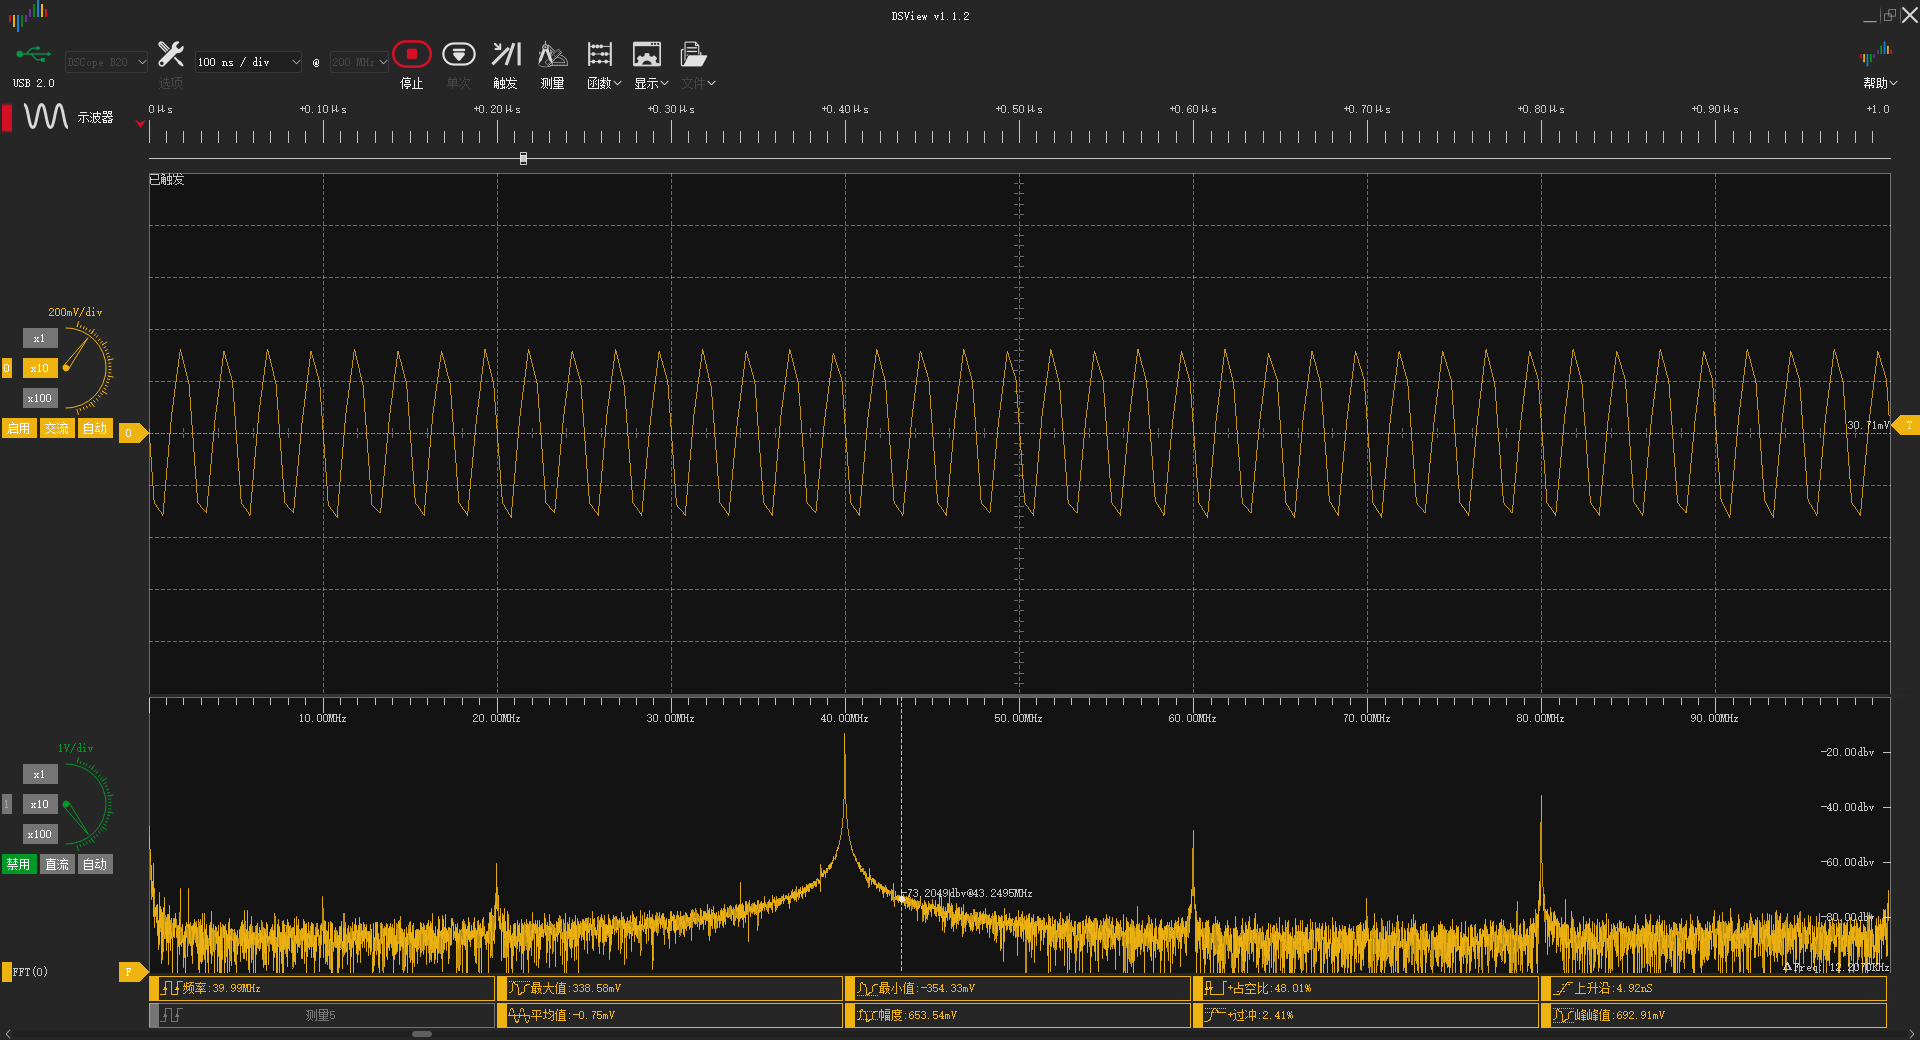Click the peak-to-peak 692.91mV measurement icon
Viewport: 1920px width, 1040px height.
coord(1562,1015)
